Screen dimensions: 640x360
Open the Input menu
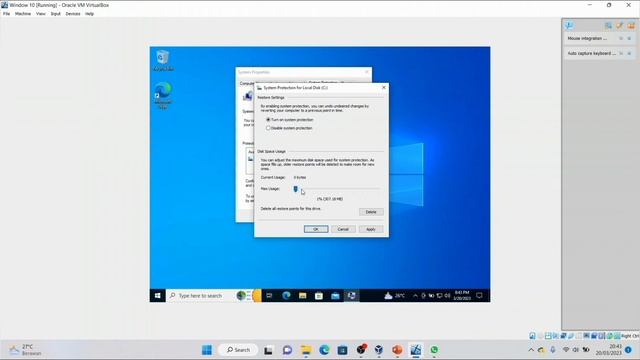click(x=56, y=13)
